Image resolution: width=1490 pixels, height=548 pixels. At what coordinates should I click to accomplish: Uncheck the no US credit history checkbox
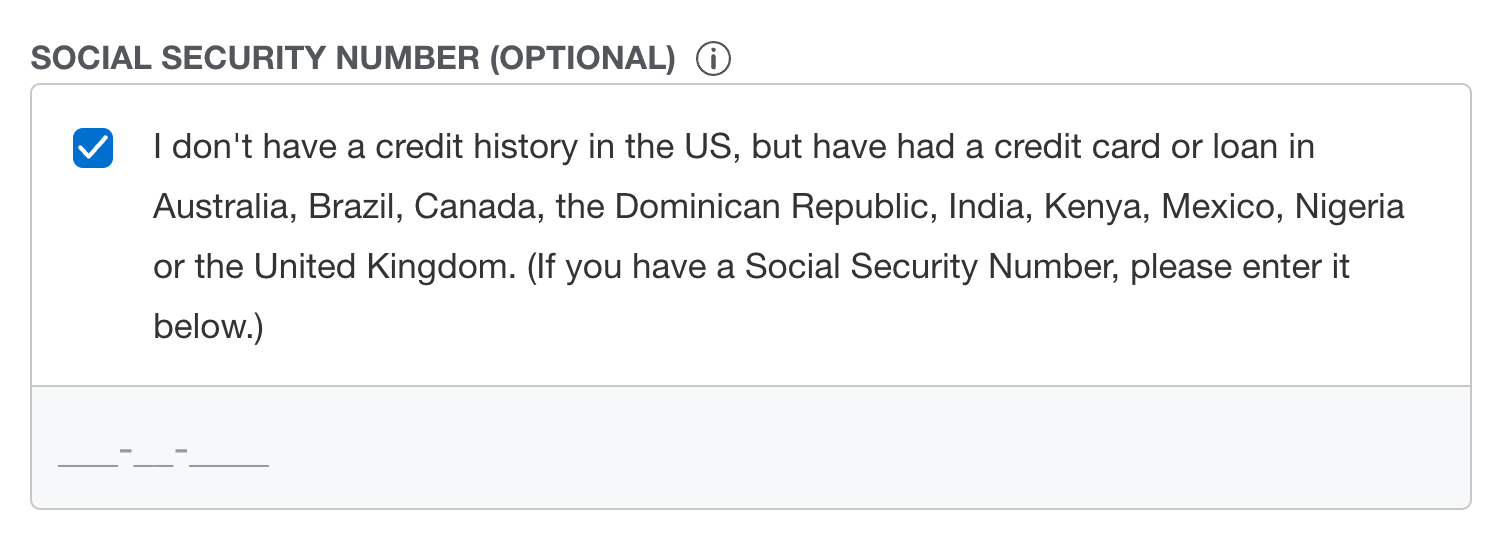(x=93, y=149)
